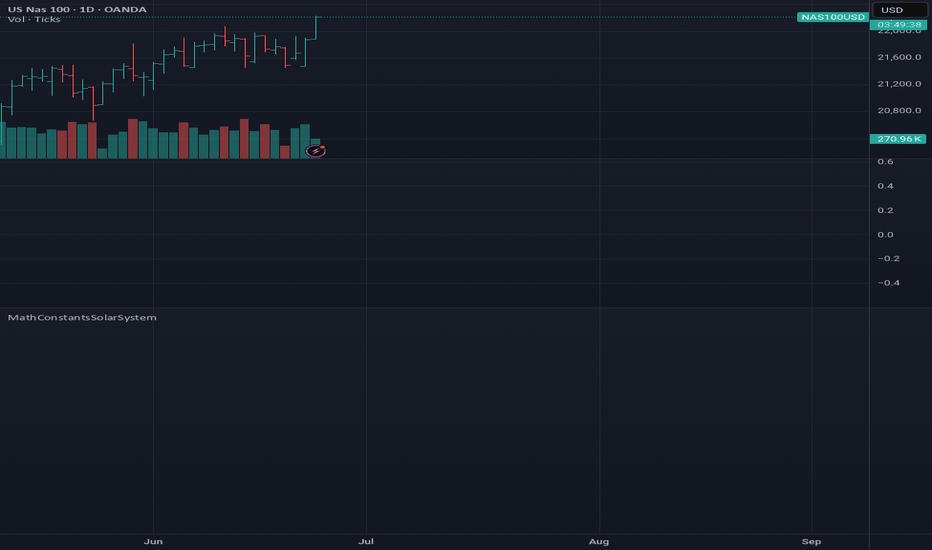The height and width of the screenshot is (550, 932).
Task: Click the Jul label on time axis
Action: 366,542
